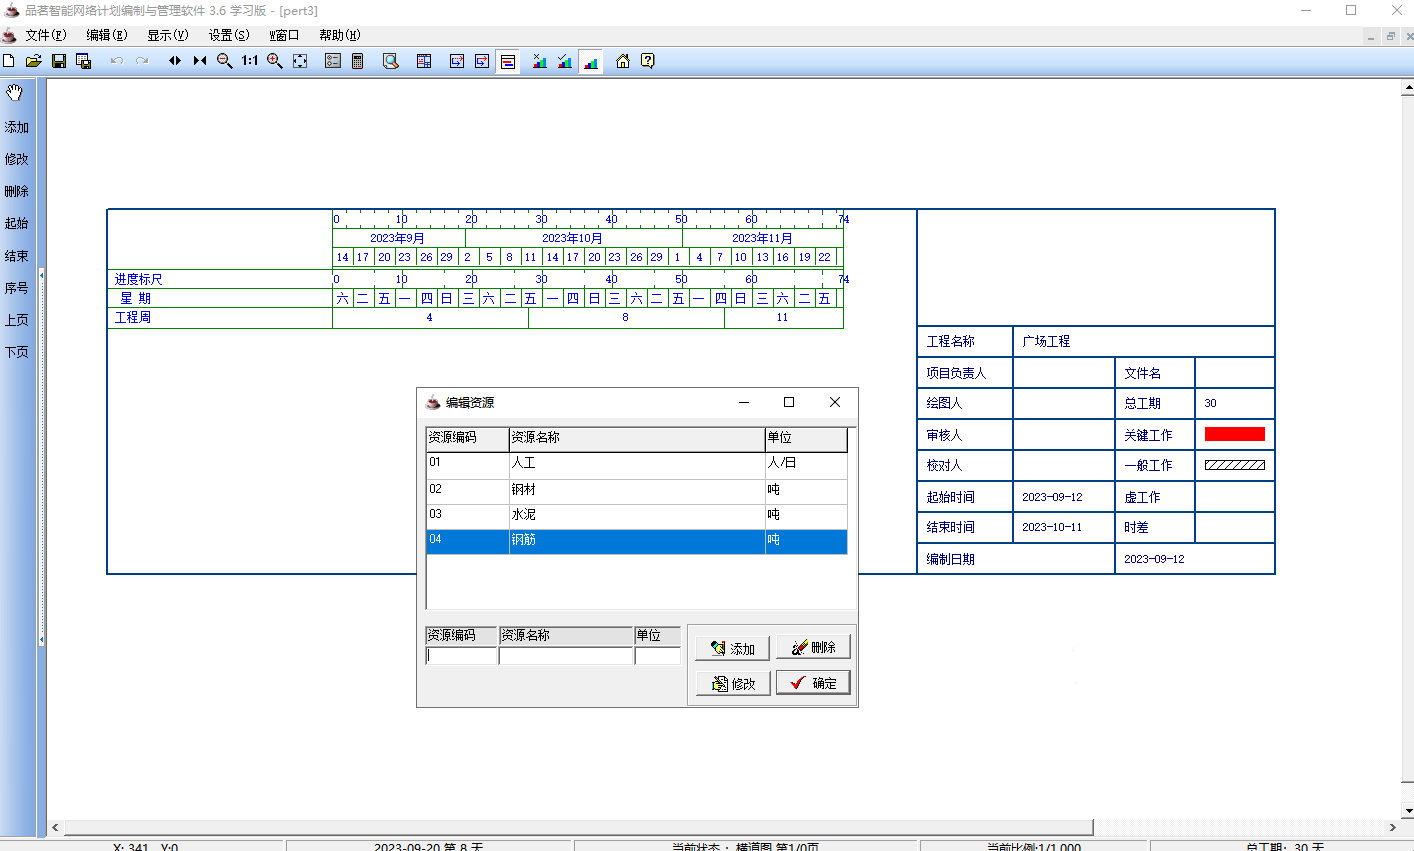The height and width of the screenshot is (851, 1414).
Task: Click the 1:1 actual size icon
Action: coord(250,61)
